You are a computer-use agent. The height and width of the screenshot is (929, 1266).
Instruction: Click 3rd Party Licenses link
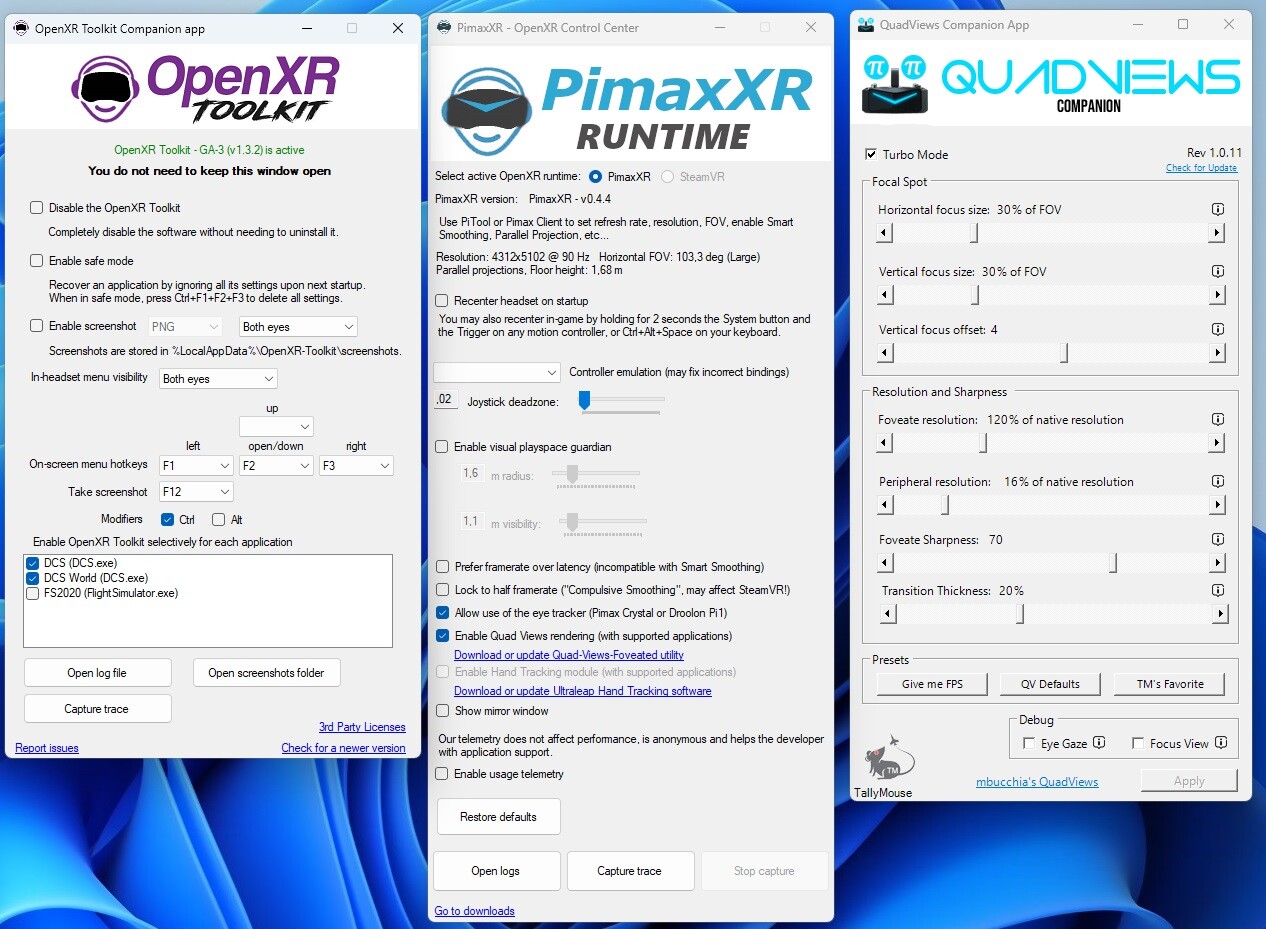(362, 727)
